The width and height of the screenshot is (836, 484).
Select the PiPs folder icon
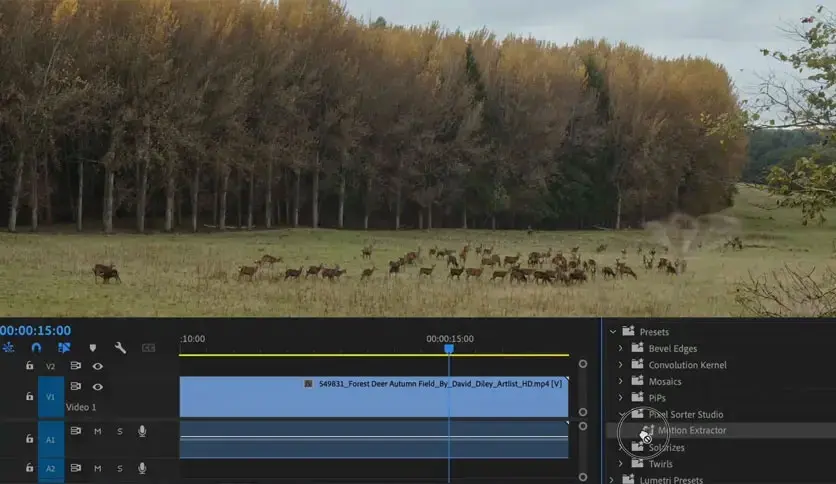[x=637, y=397]
